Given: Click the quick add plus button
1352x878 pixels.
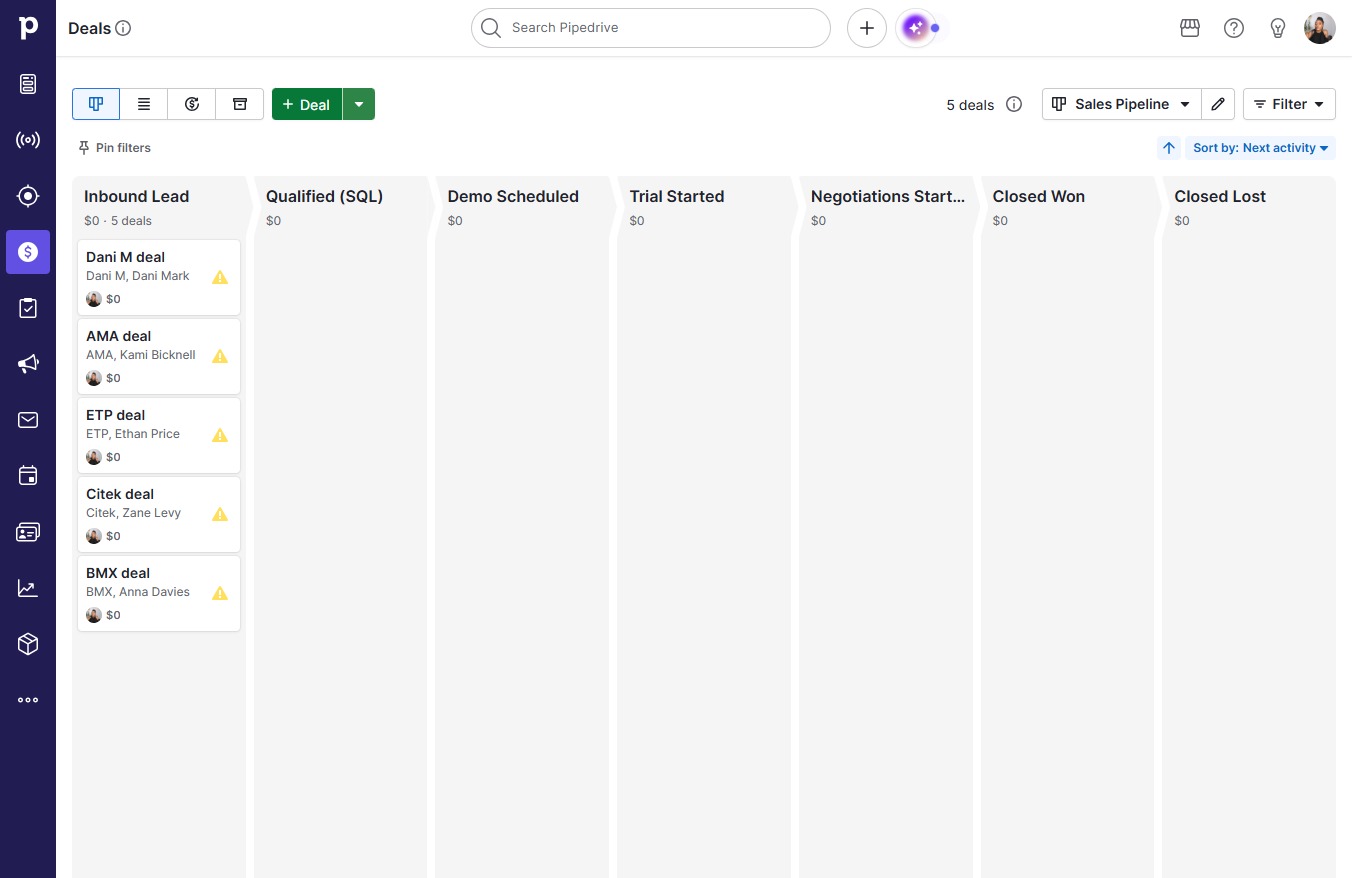Looking at the screenshot, I should click(867, 28).
